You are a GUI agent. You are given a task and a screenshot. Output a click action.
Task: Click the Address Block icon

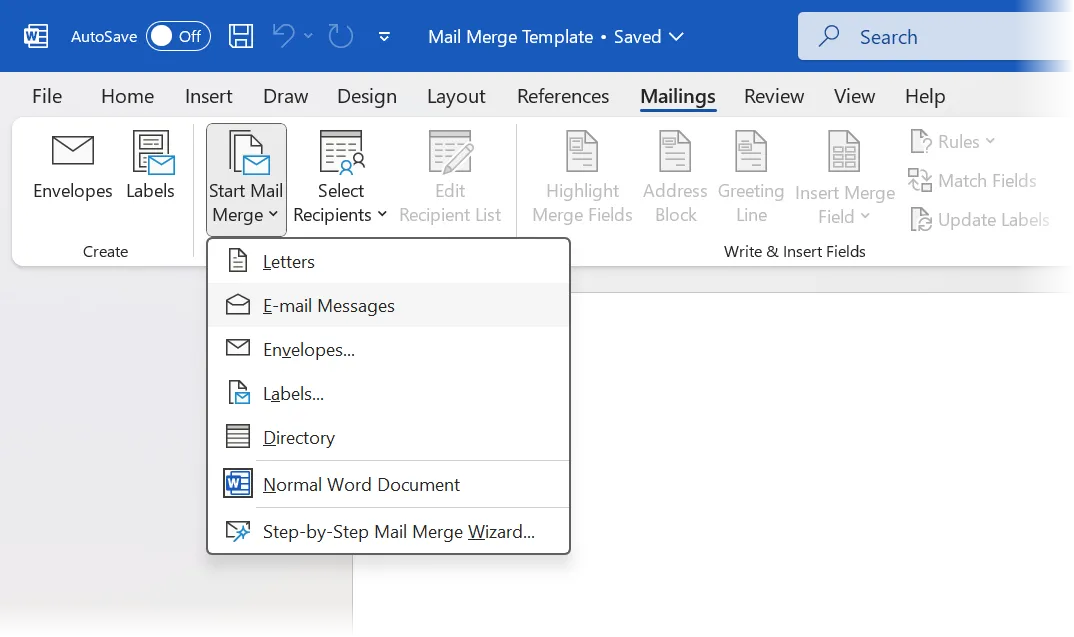(x=675, y=151)
